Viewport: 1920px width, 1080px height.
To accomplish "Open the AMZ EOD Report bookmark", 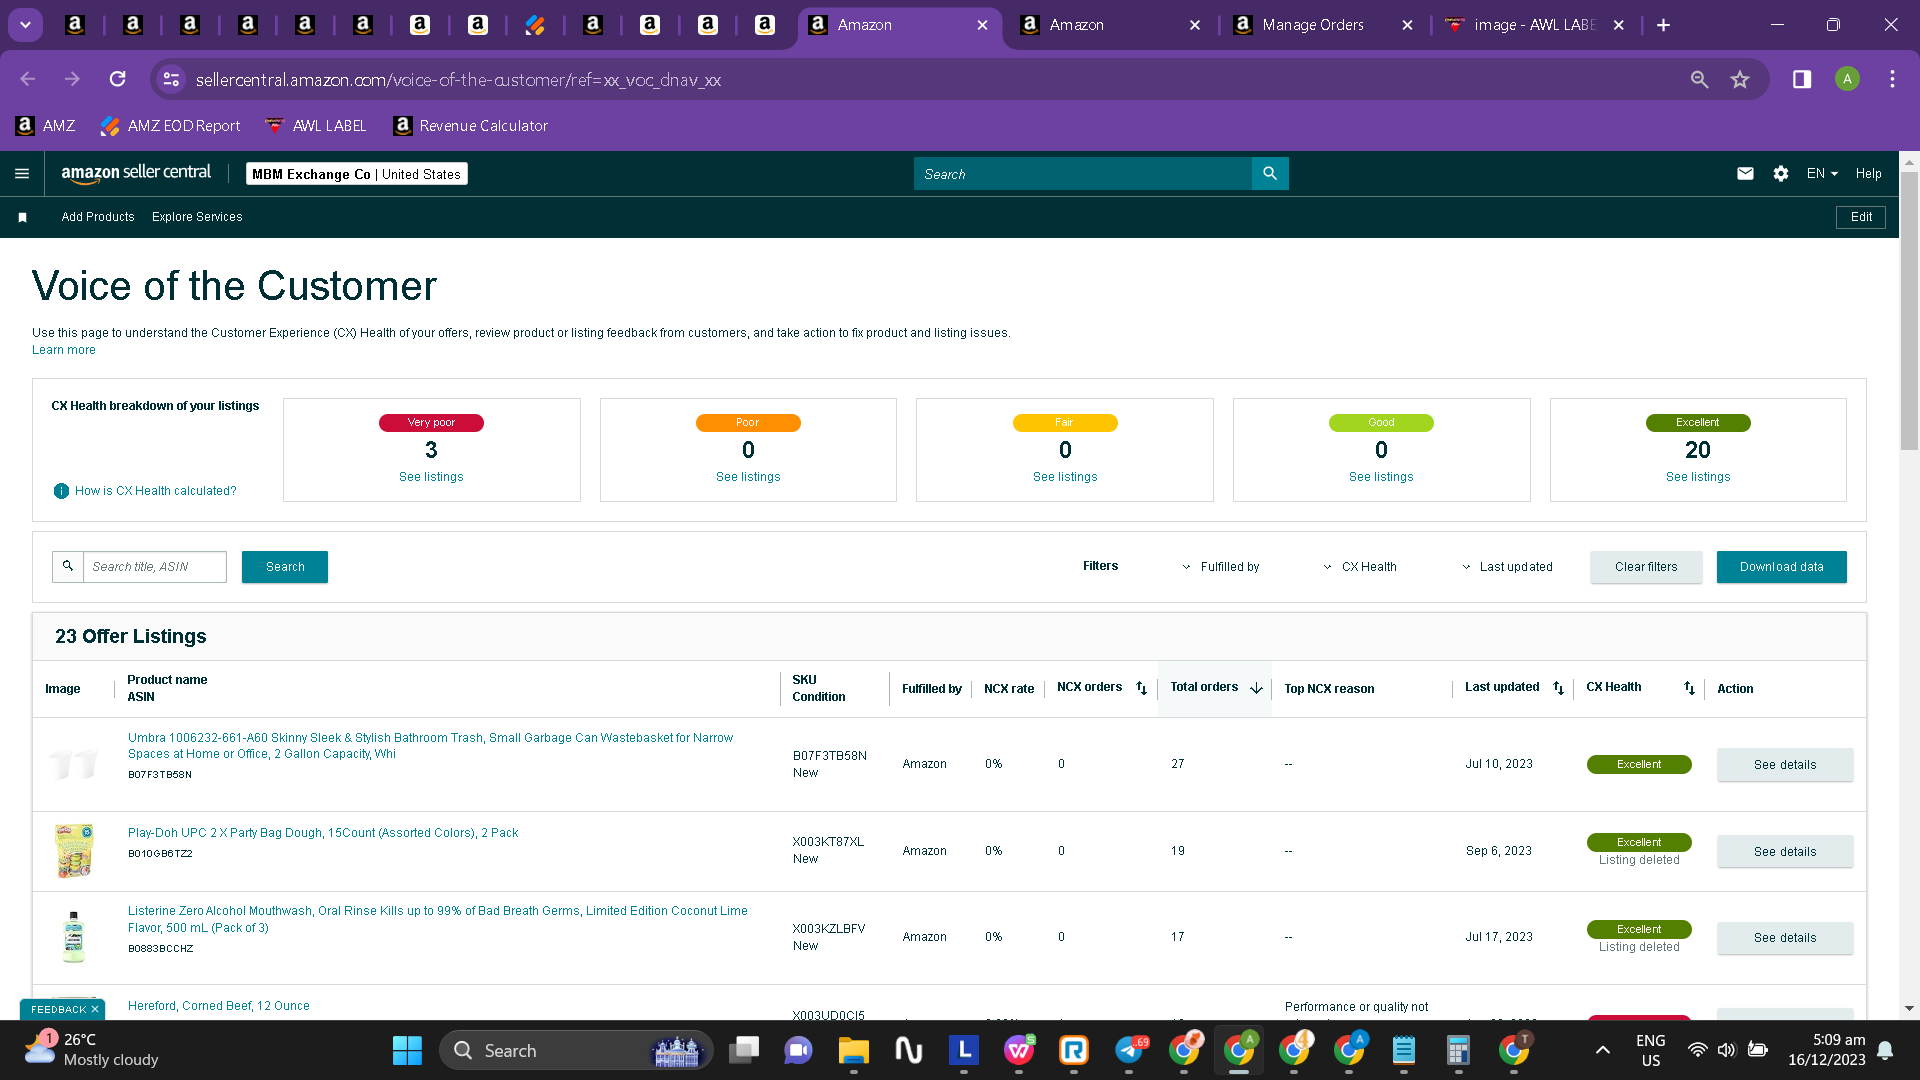I will 171,126.
